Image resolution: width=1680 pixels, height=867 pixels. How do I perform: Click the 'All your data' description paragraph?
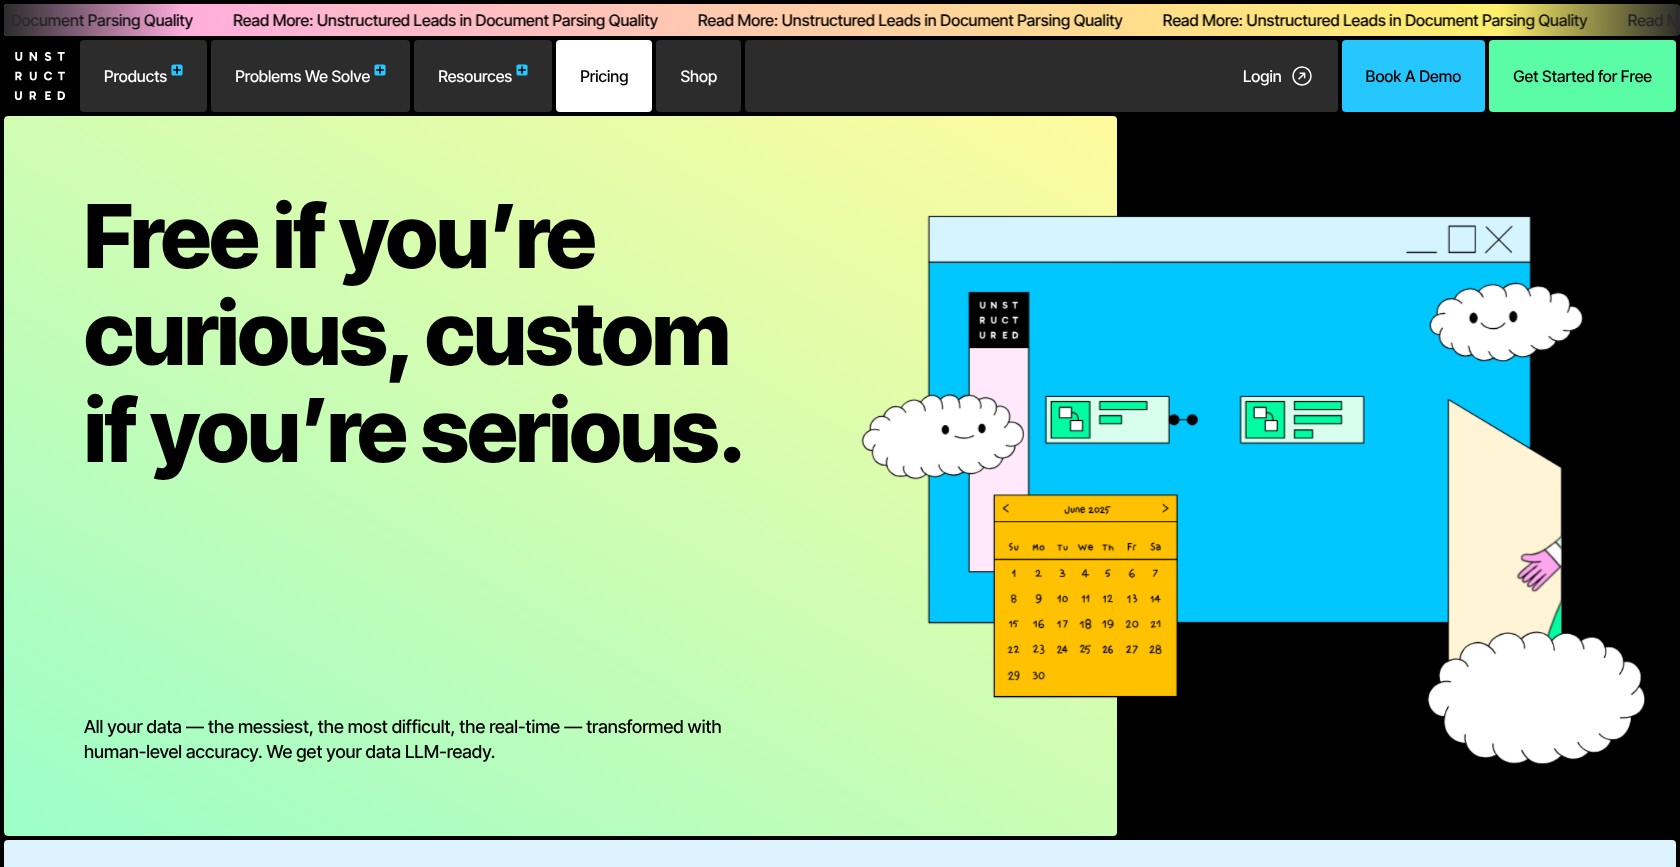click(403, 739)
